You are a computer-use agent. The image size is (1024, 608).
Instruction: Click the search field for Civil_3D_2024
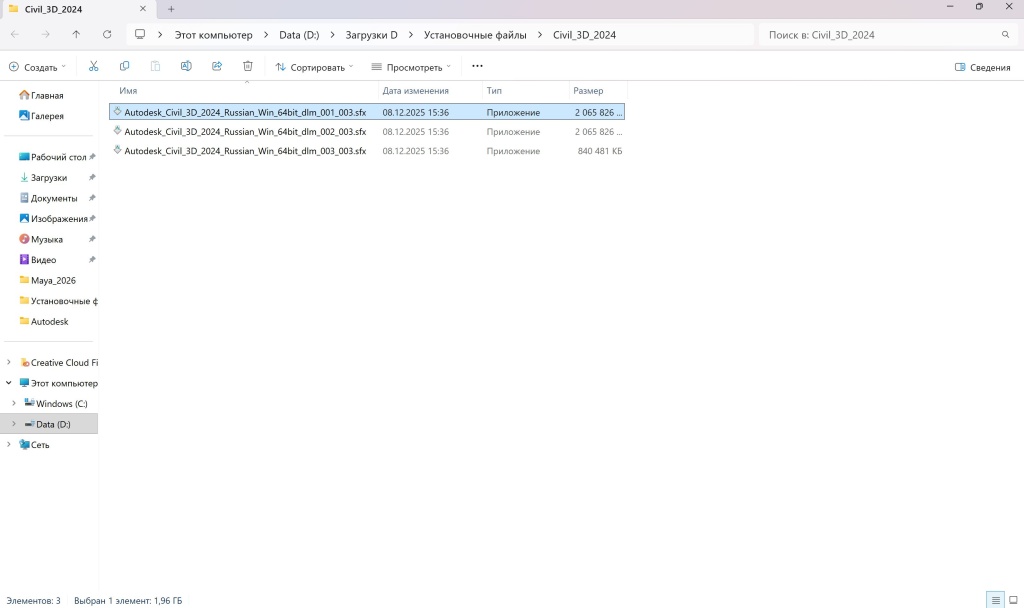(x=880, y=35)
